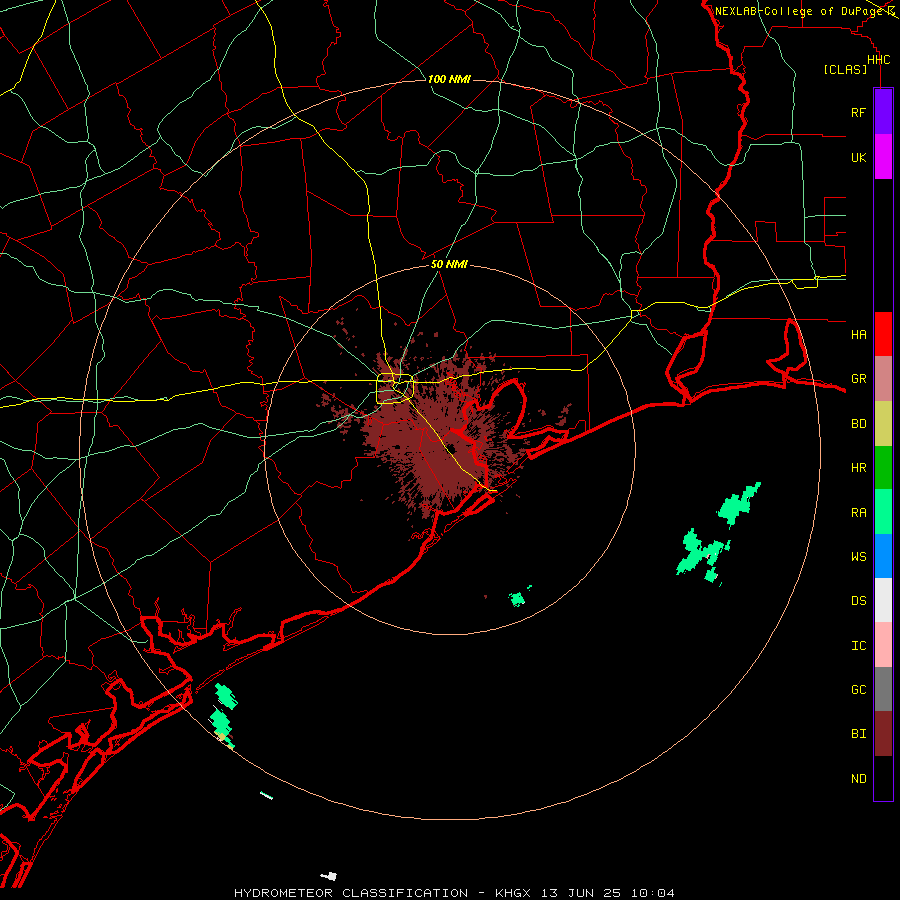
Task: Click the 'HA' legend label
Action: click(x=859, y=335)
